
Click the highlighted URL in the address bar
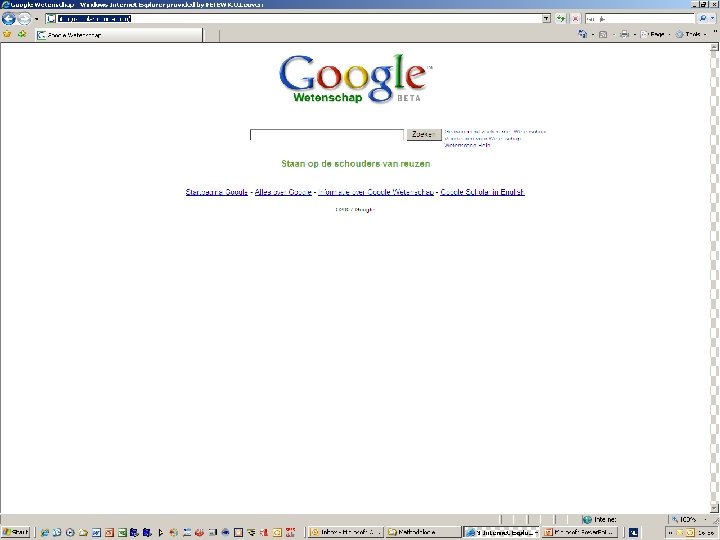(x=94, y=19)
